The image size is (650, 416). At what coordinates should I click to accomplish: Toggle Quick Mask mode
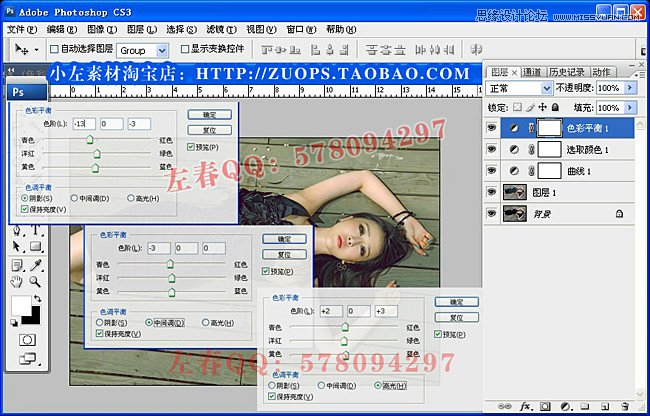click(27, 340)
